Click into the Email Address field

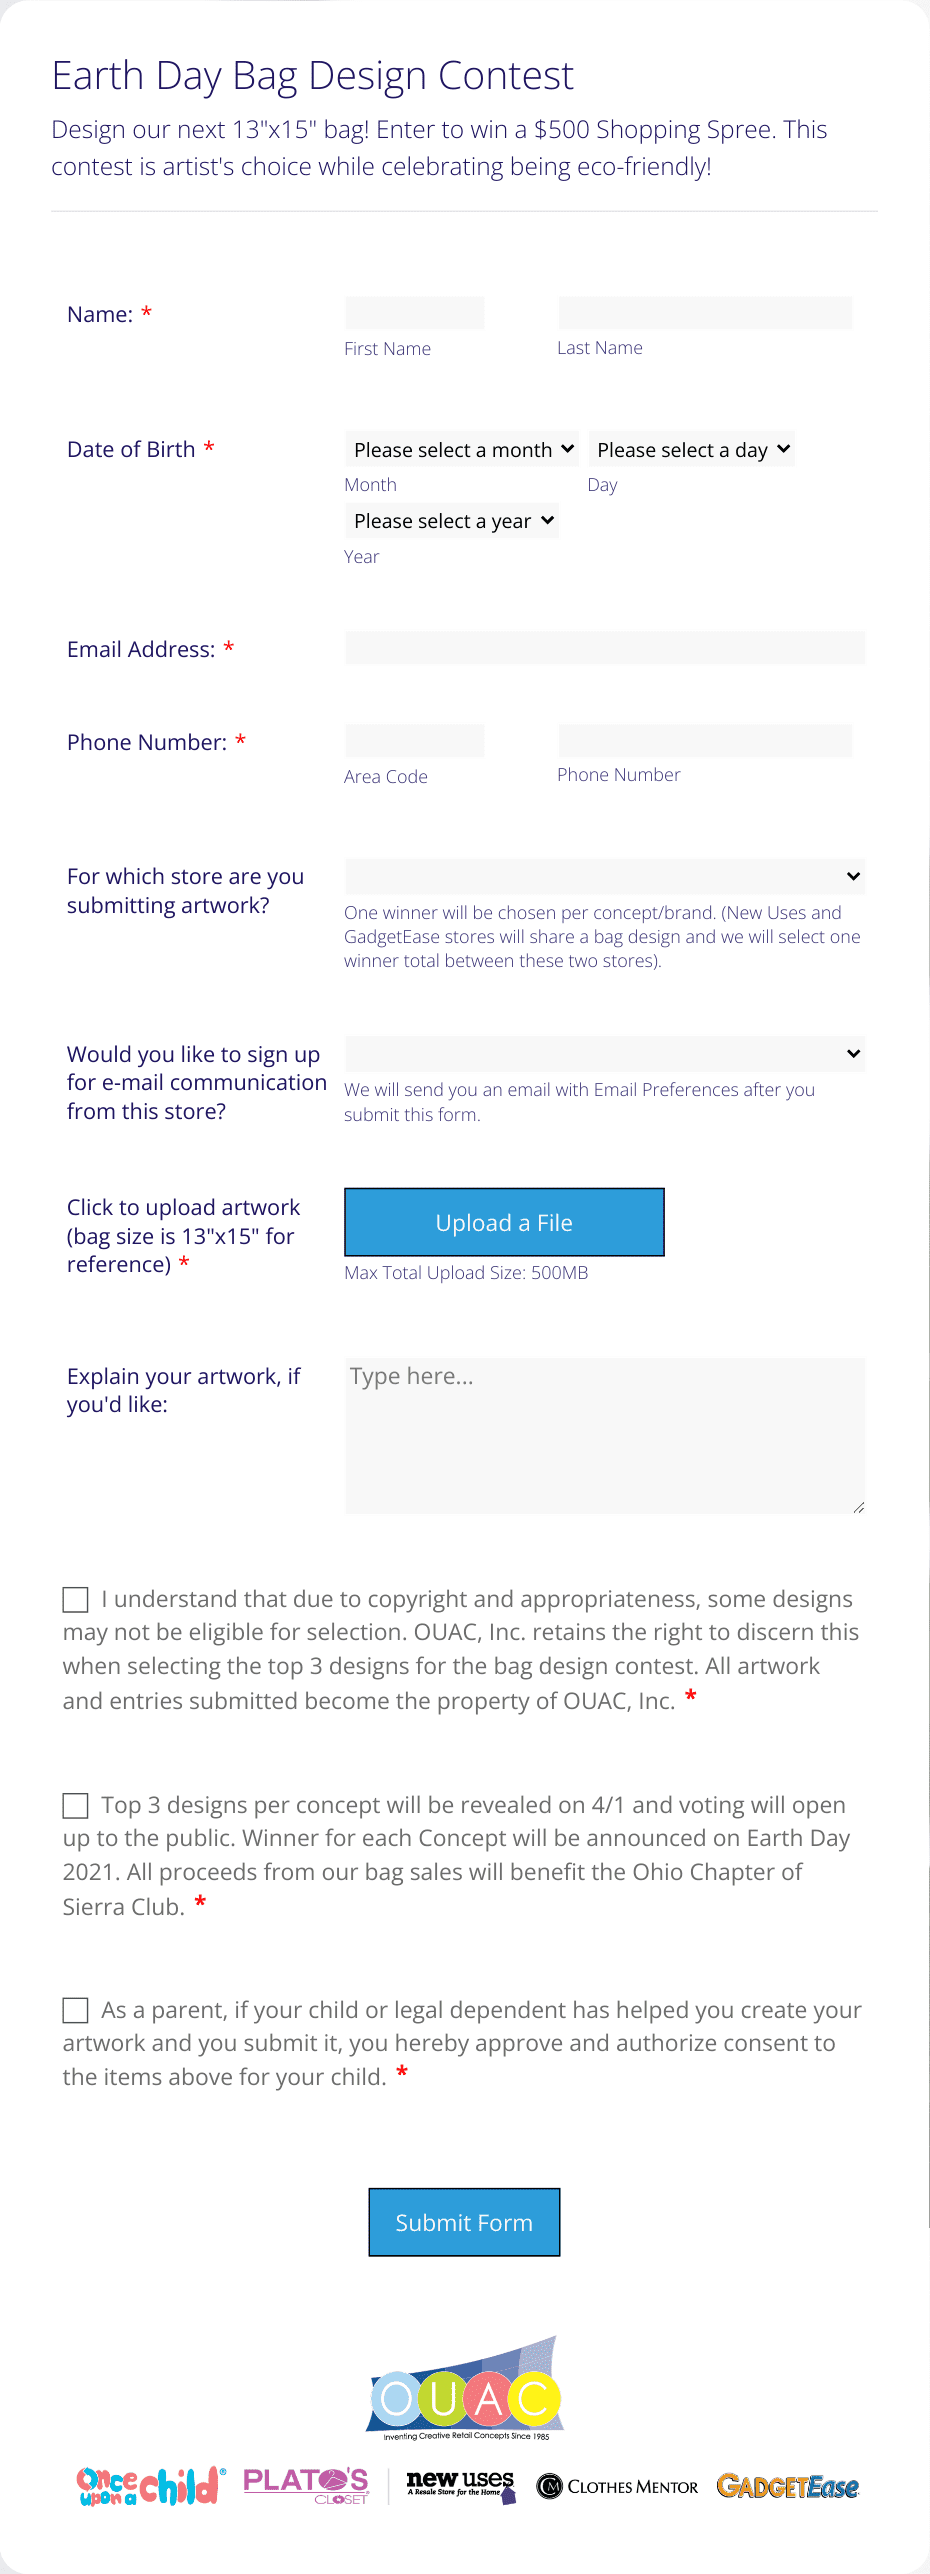coord(604,649)
